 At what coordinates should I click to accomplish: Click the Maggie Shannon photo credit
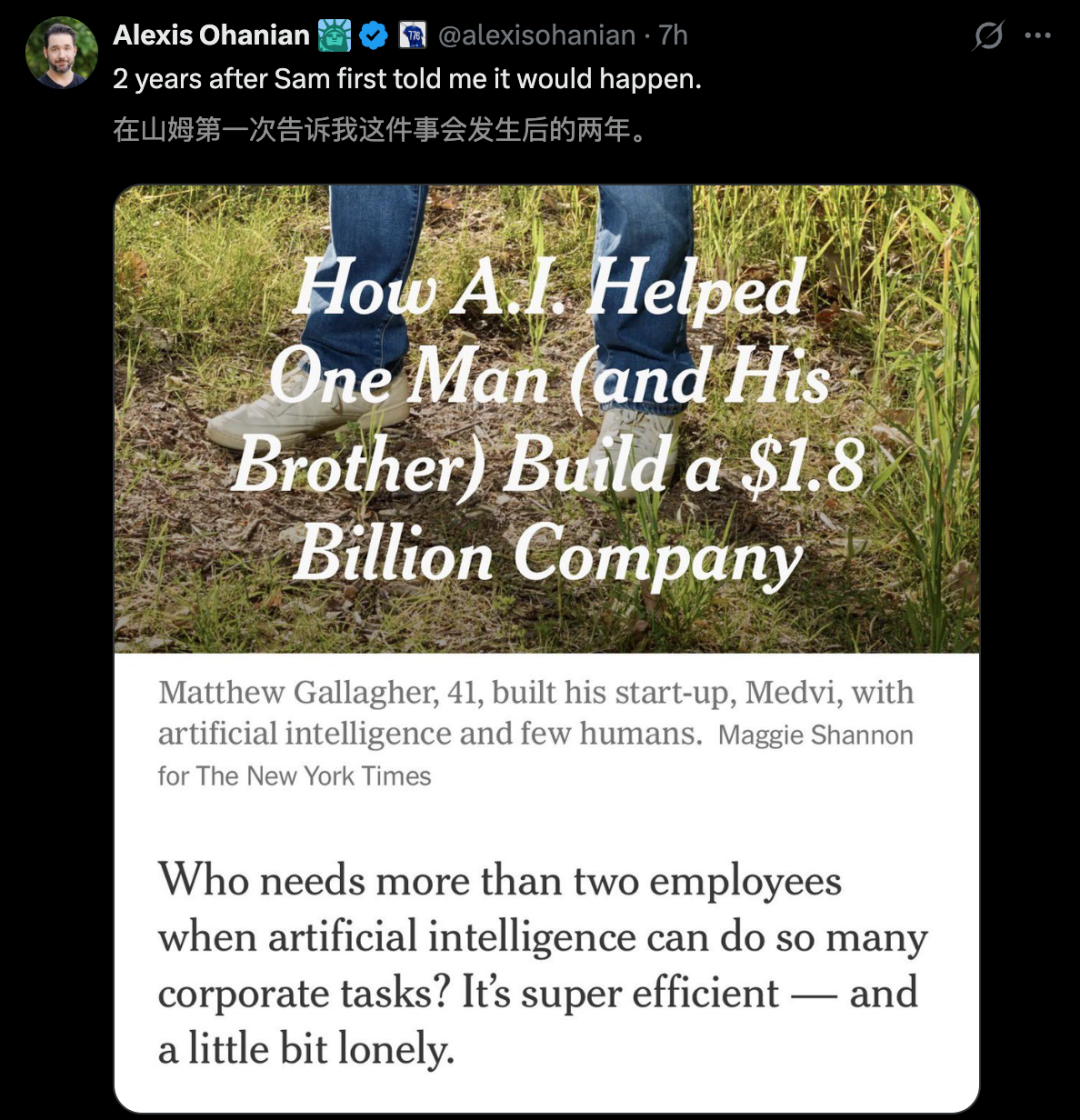[815, 736]
